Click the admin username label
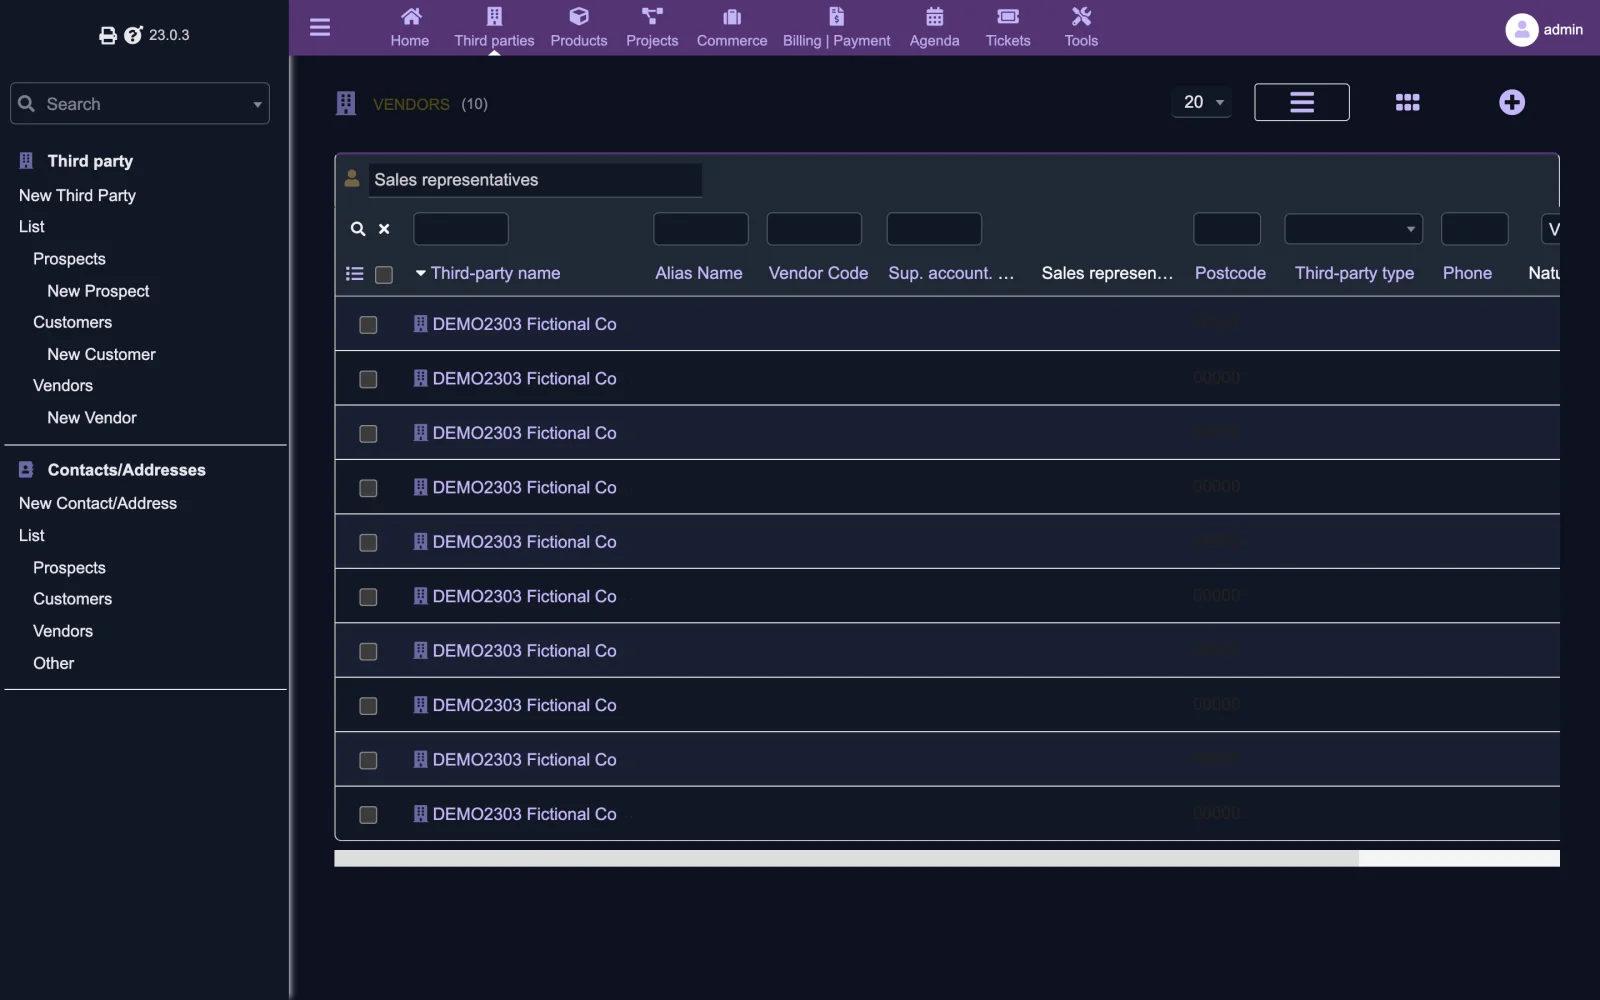 (1563, 30)
